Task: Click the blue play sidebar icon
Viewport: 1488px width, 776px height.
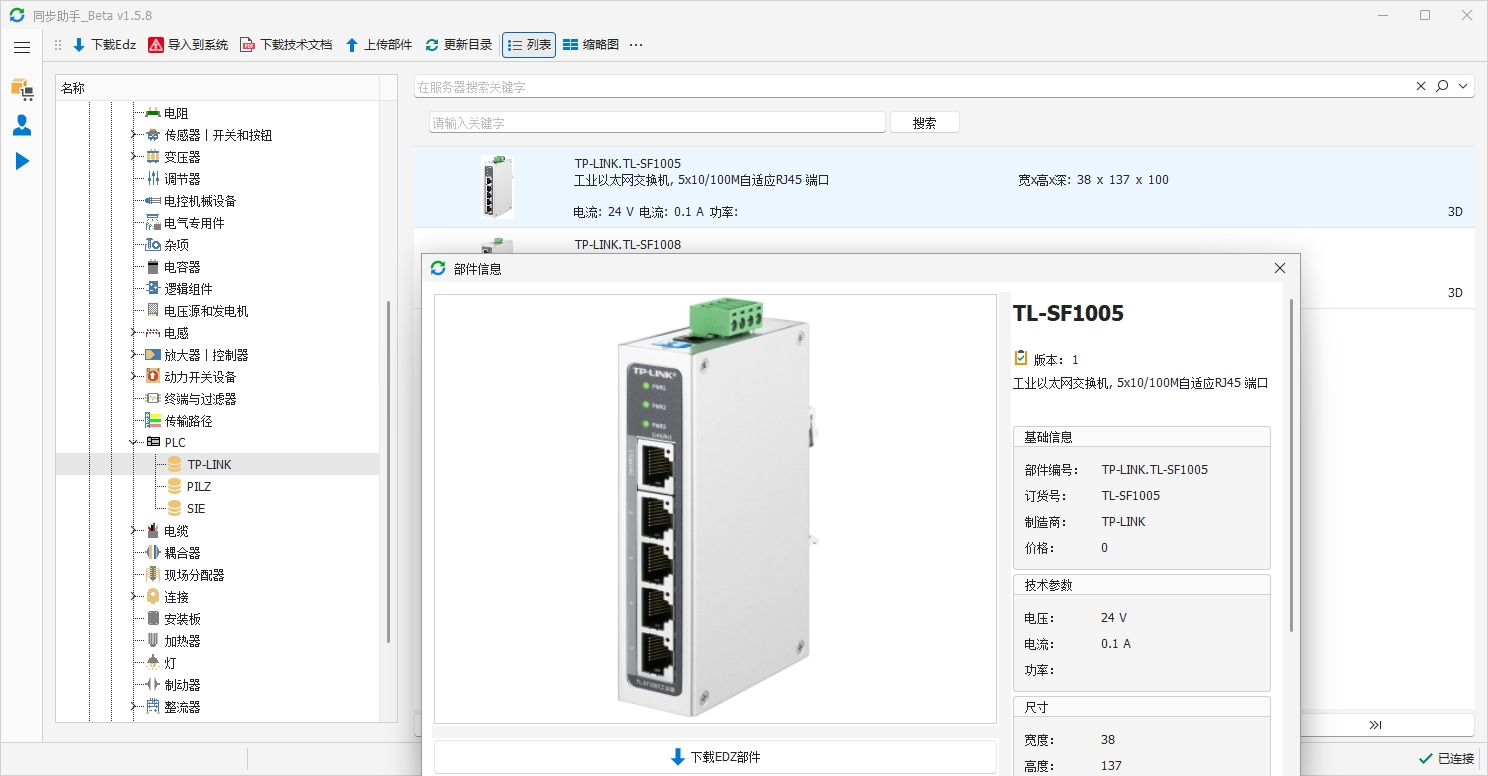Action: [22, 161]
